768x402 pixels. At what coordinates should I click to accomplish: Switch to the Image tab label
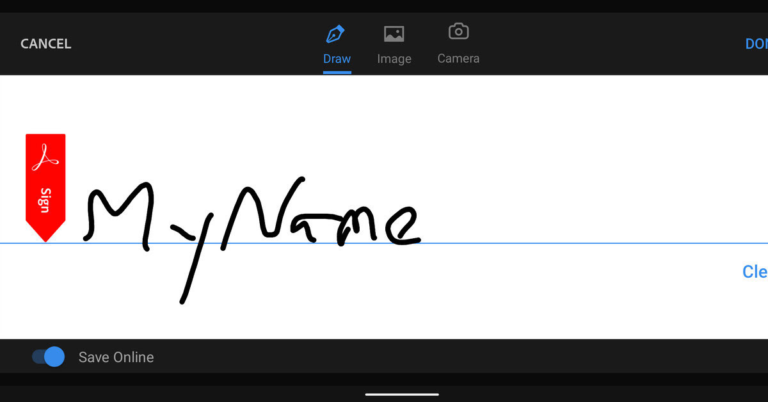click(394, 59)
